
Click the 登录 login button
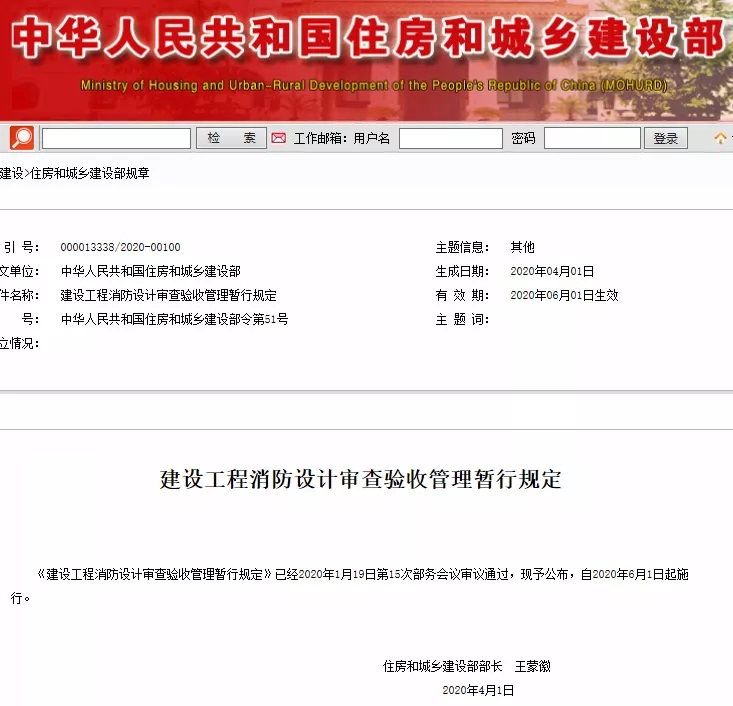pos(666,138)
